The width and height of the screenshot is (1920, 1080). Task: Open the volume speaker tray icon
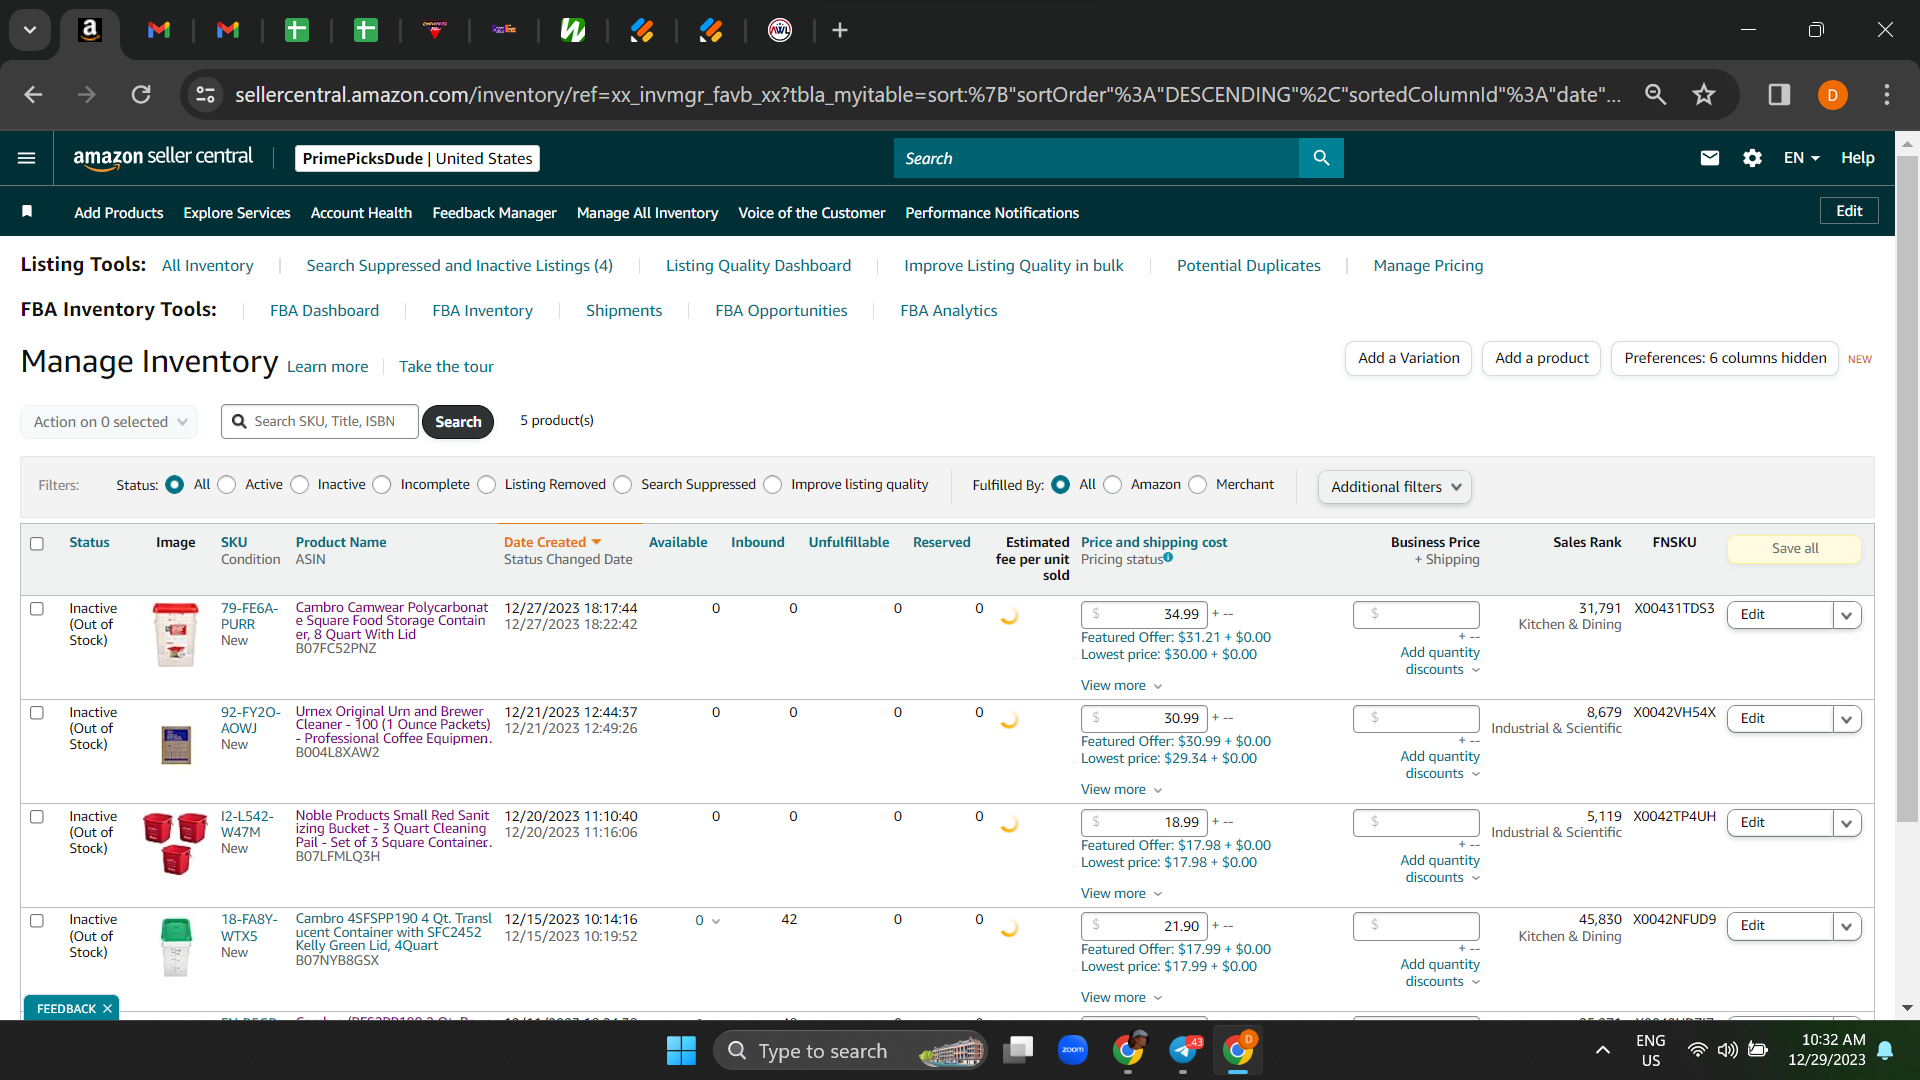(x=1727, y=1050)
